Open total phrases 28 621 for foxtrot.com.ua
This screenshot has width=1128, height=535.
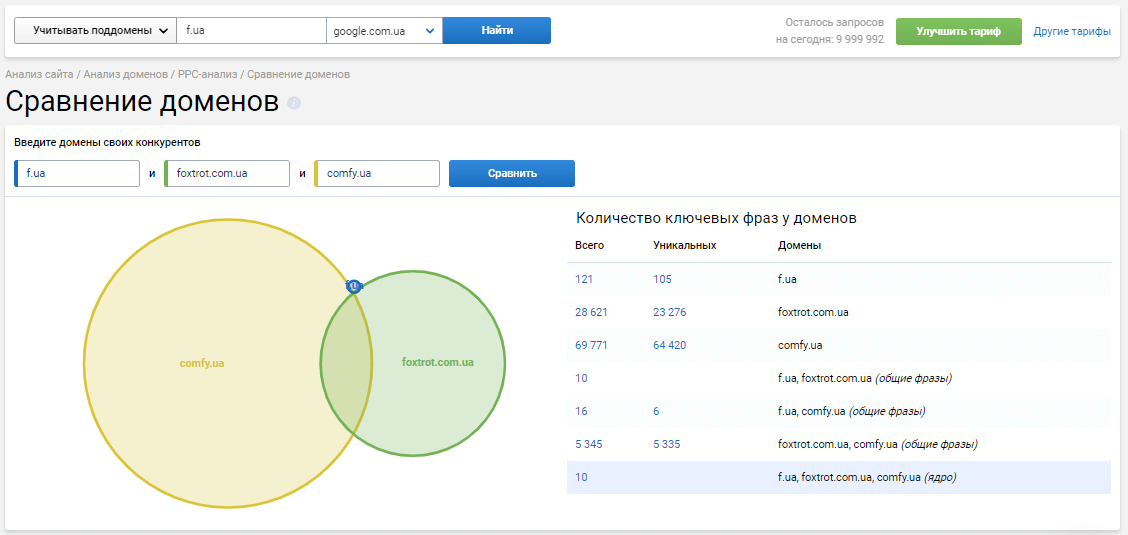click(591, 312)
